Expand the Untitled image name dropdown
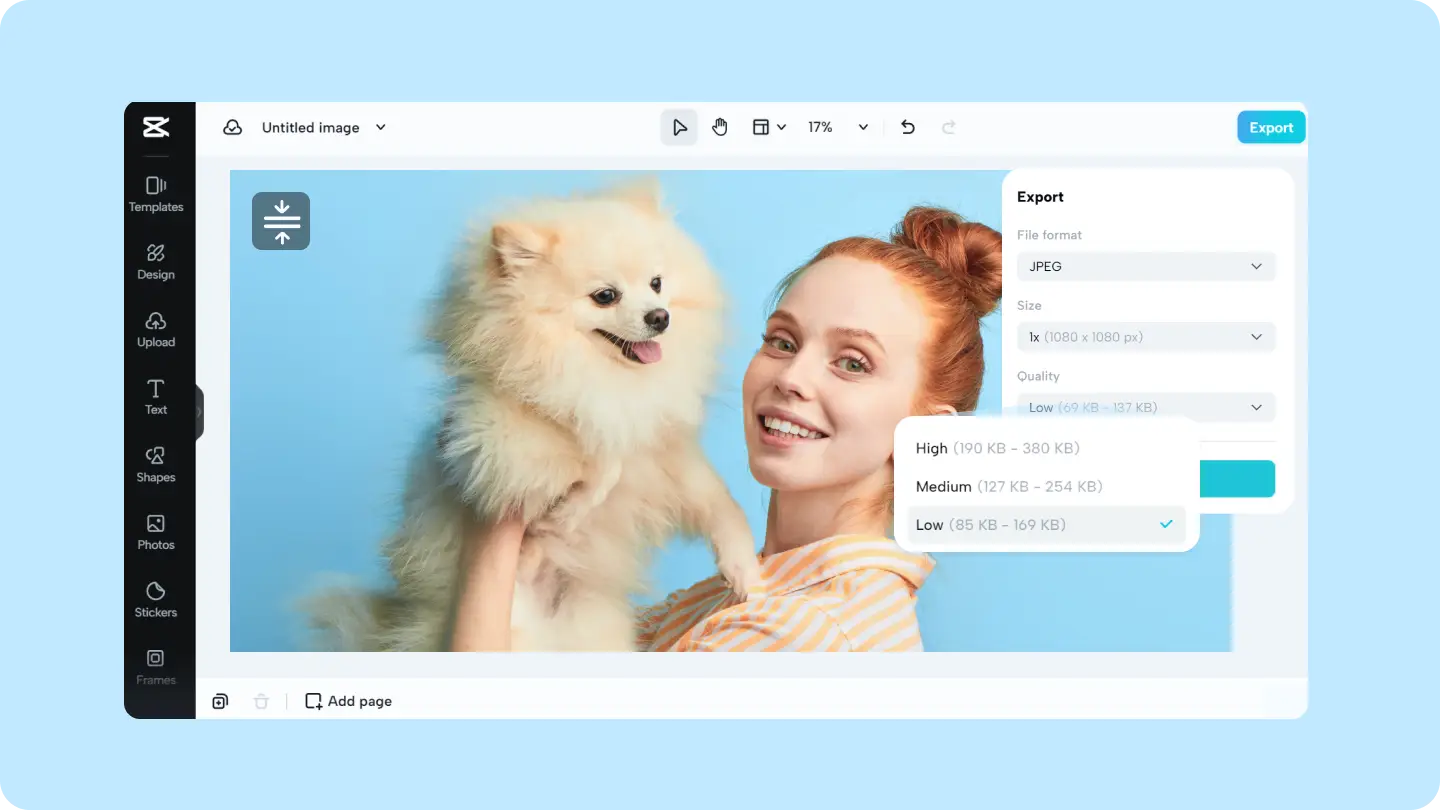This screenshot has width=1440, height=810. (381, 127)
